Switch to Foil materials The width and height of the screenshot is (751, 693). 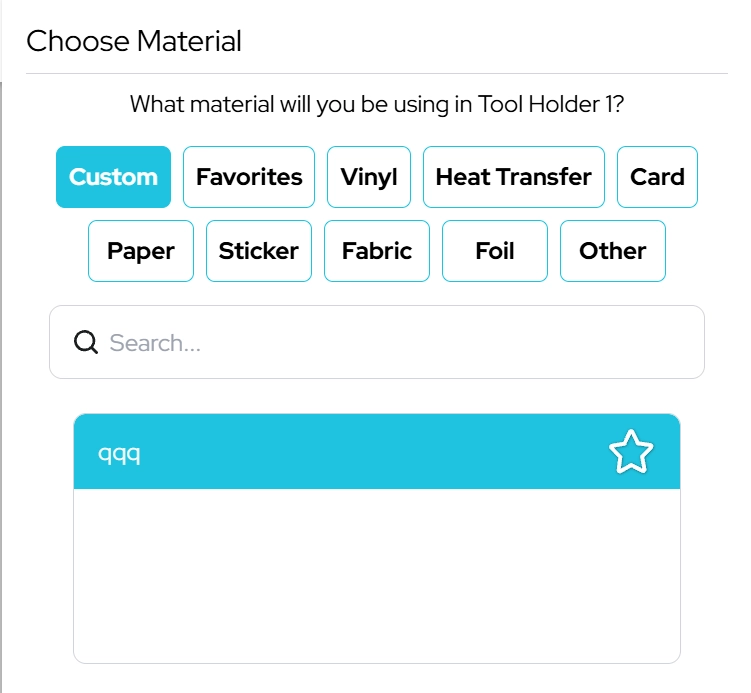(x=495, y=251)
